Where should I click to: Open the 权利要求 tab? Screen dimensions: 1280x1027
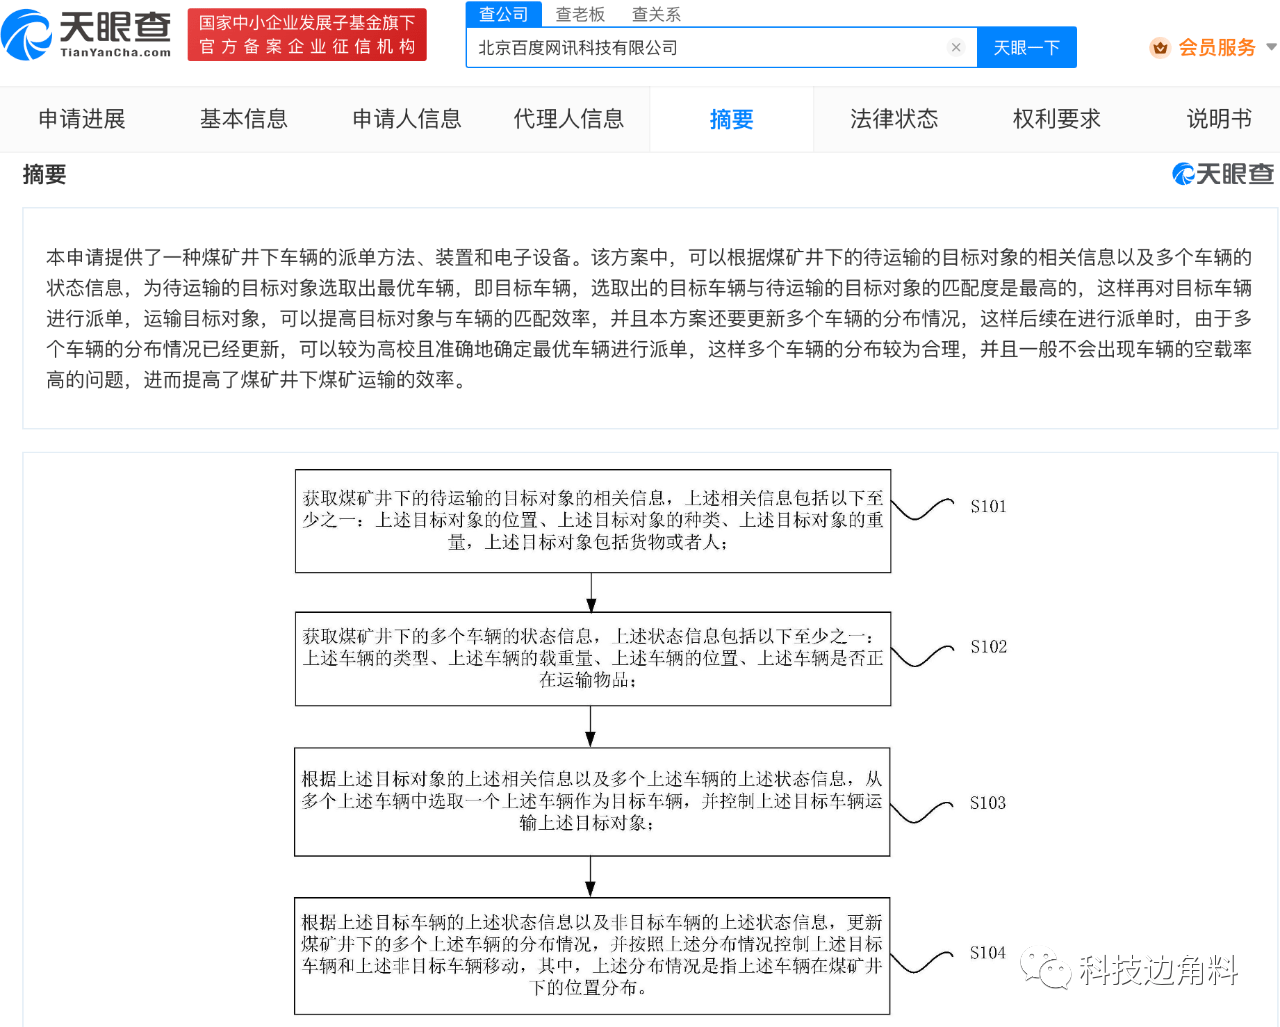click(1057, 119)
